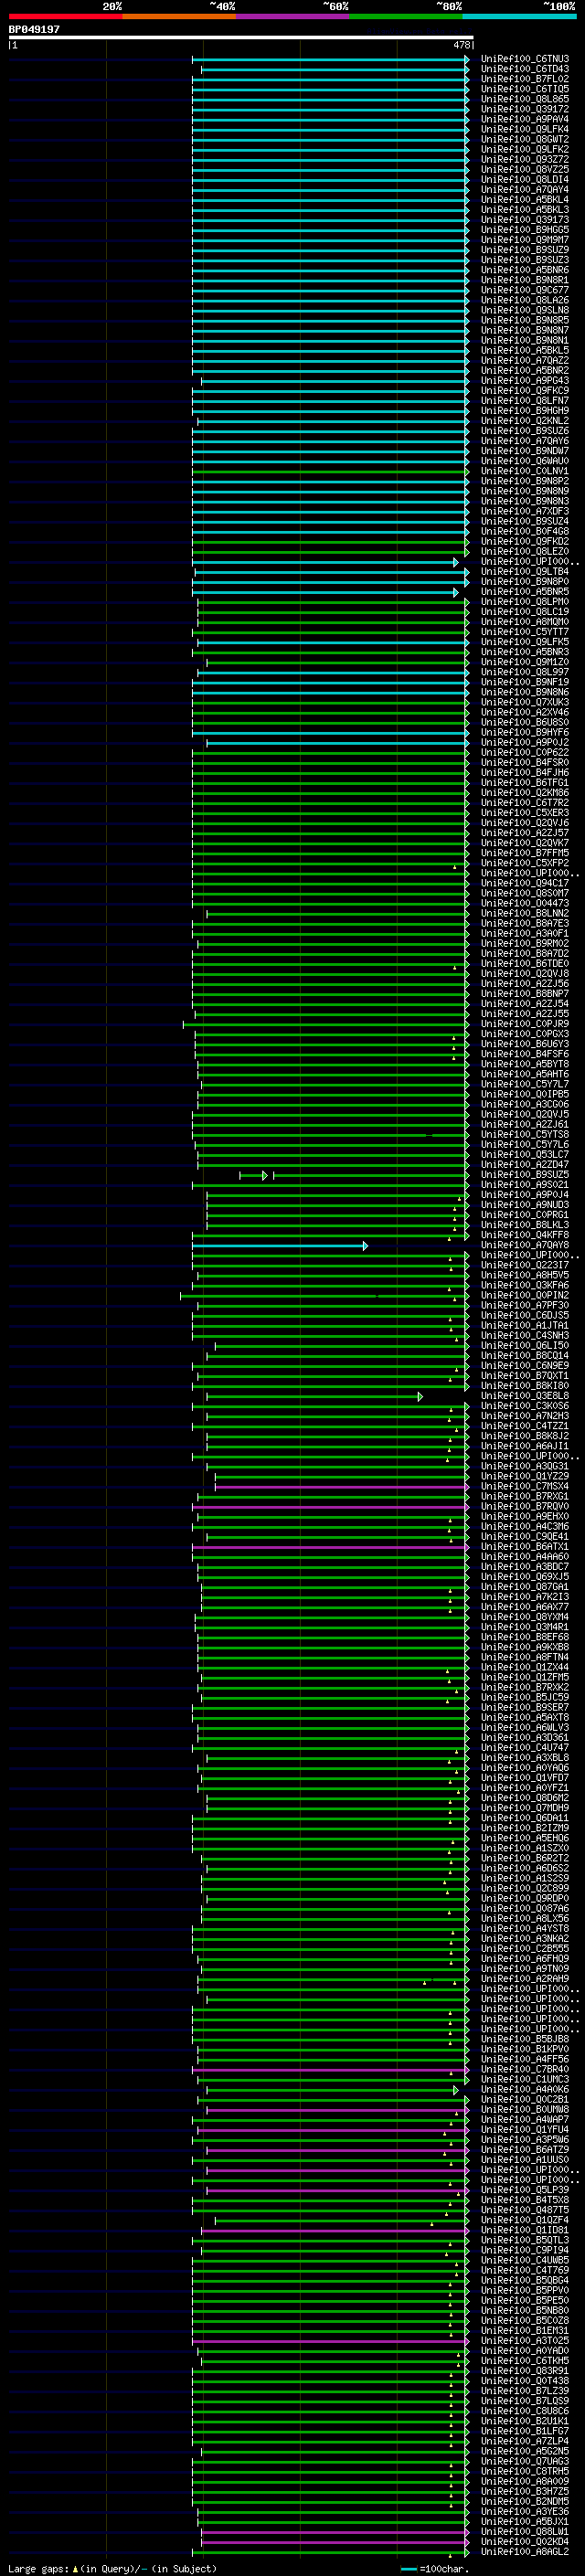Click the query name BP049197
This screenshot has height=2576, width=585.
coord(34,30)
